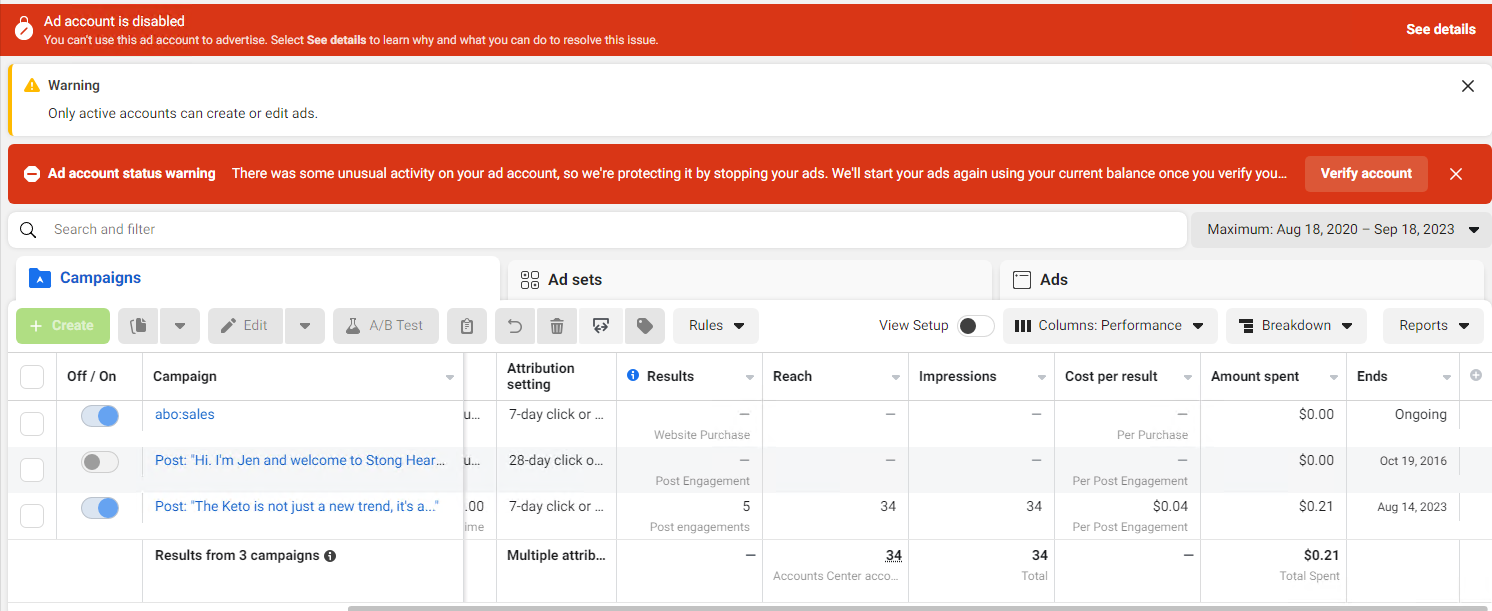The height and width of the screenshot is (611, 1492).
Task: Click the undo arrow icon
Action: 515,325
